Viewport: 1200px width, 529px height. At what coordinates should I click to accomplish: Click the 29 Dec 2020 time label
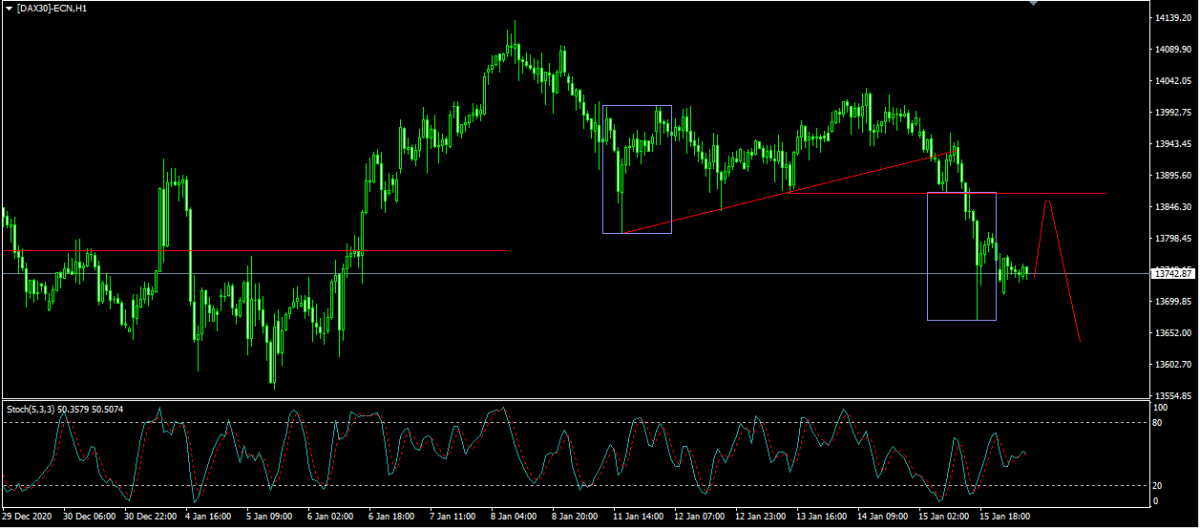25,517
